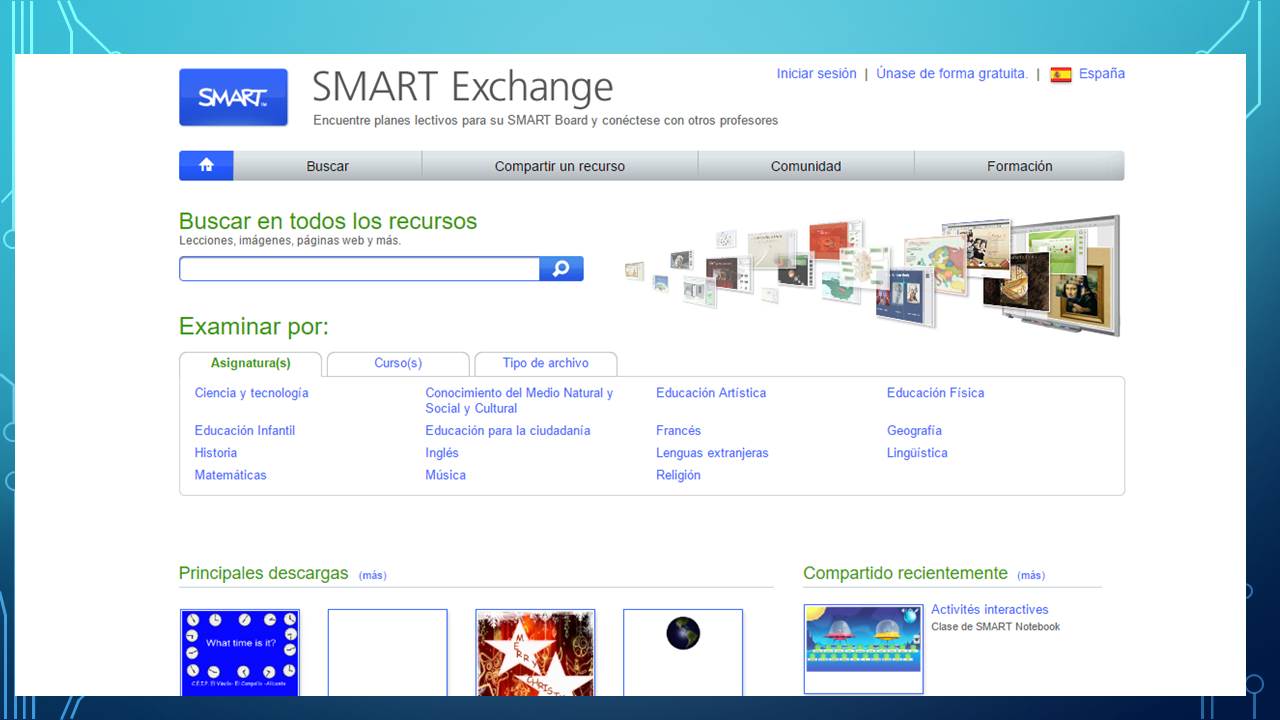Screen dimensions: 1280x720
Task: Click the SMART Exchange title
Action: coord(463,87)
